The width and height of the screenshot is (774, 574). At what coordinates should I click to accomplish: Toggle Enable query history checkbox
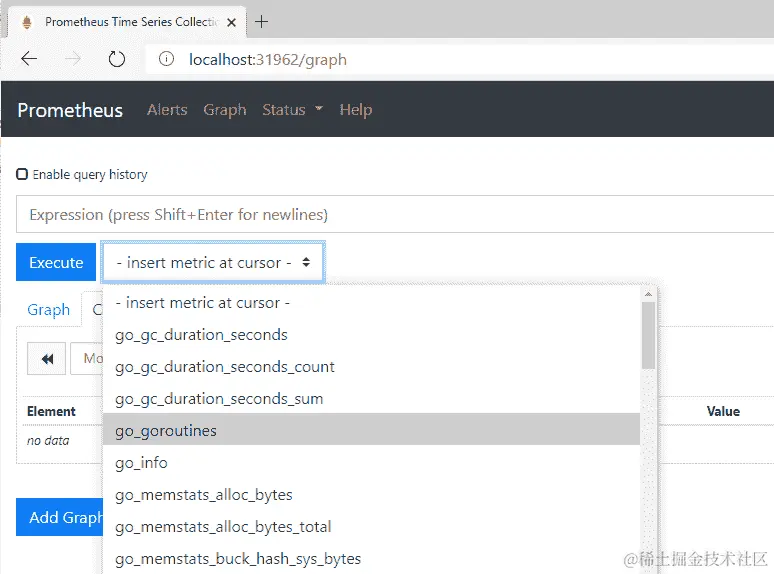coord(22,174)
